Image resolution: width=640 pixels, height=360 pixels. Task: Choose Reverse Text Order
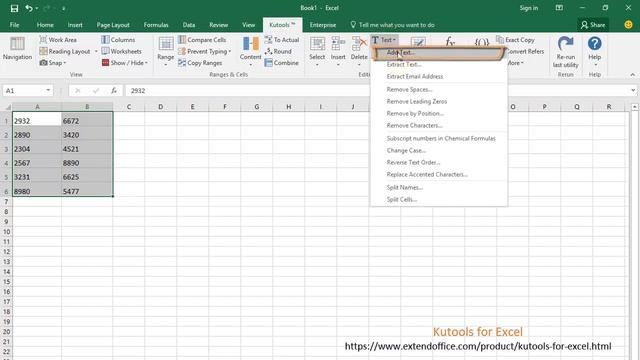coord(439,162)
